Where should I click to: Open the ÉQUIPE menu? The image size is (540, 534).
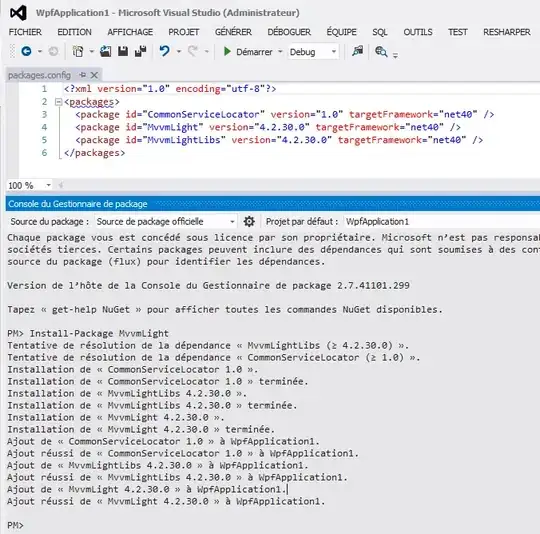click(341, 32)
